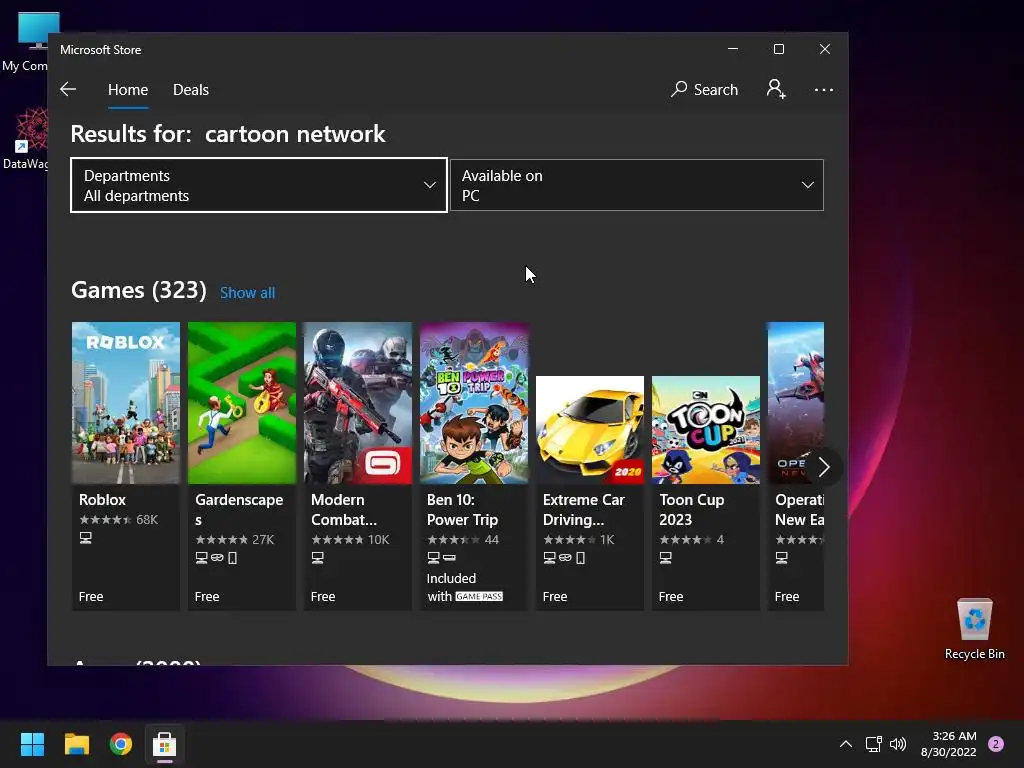This screenshot has width=1024, height=768.
Task: Click the Games (323) heading
Action: point(138,290)
